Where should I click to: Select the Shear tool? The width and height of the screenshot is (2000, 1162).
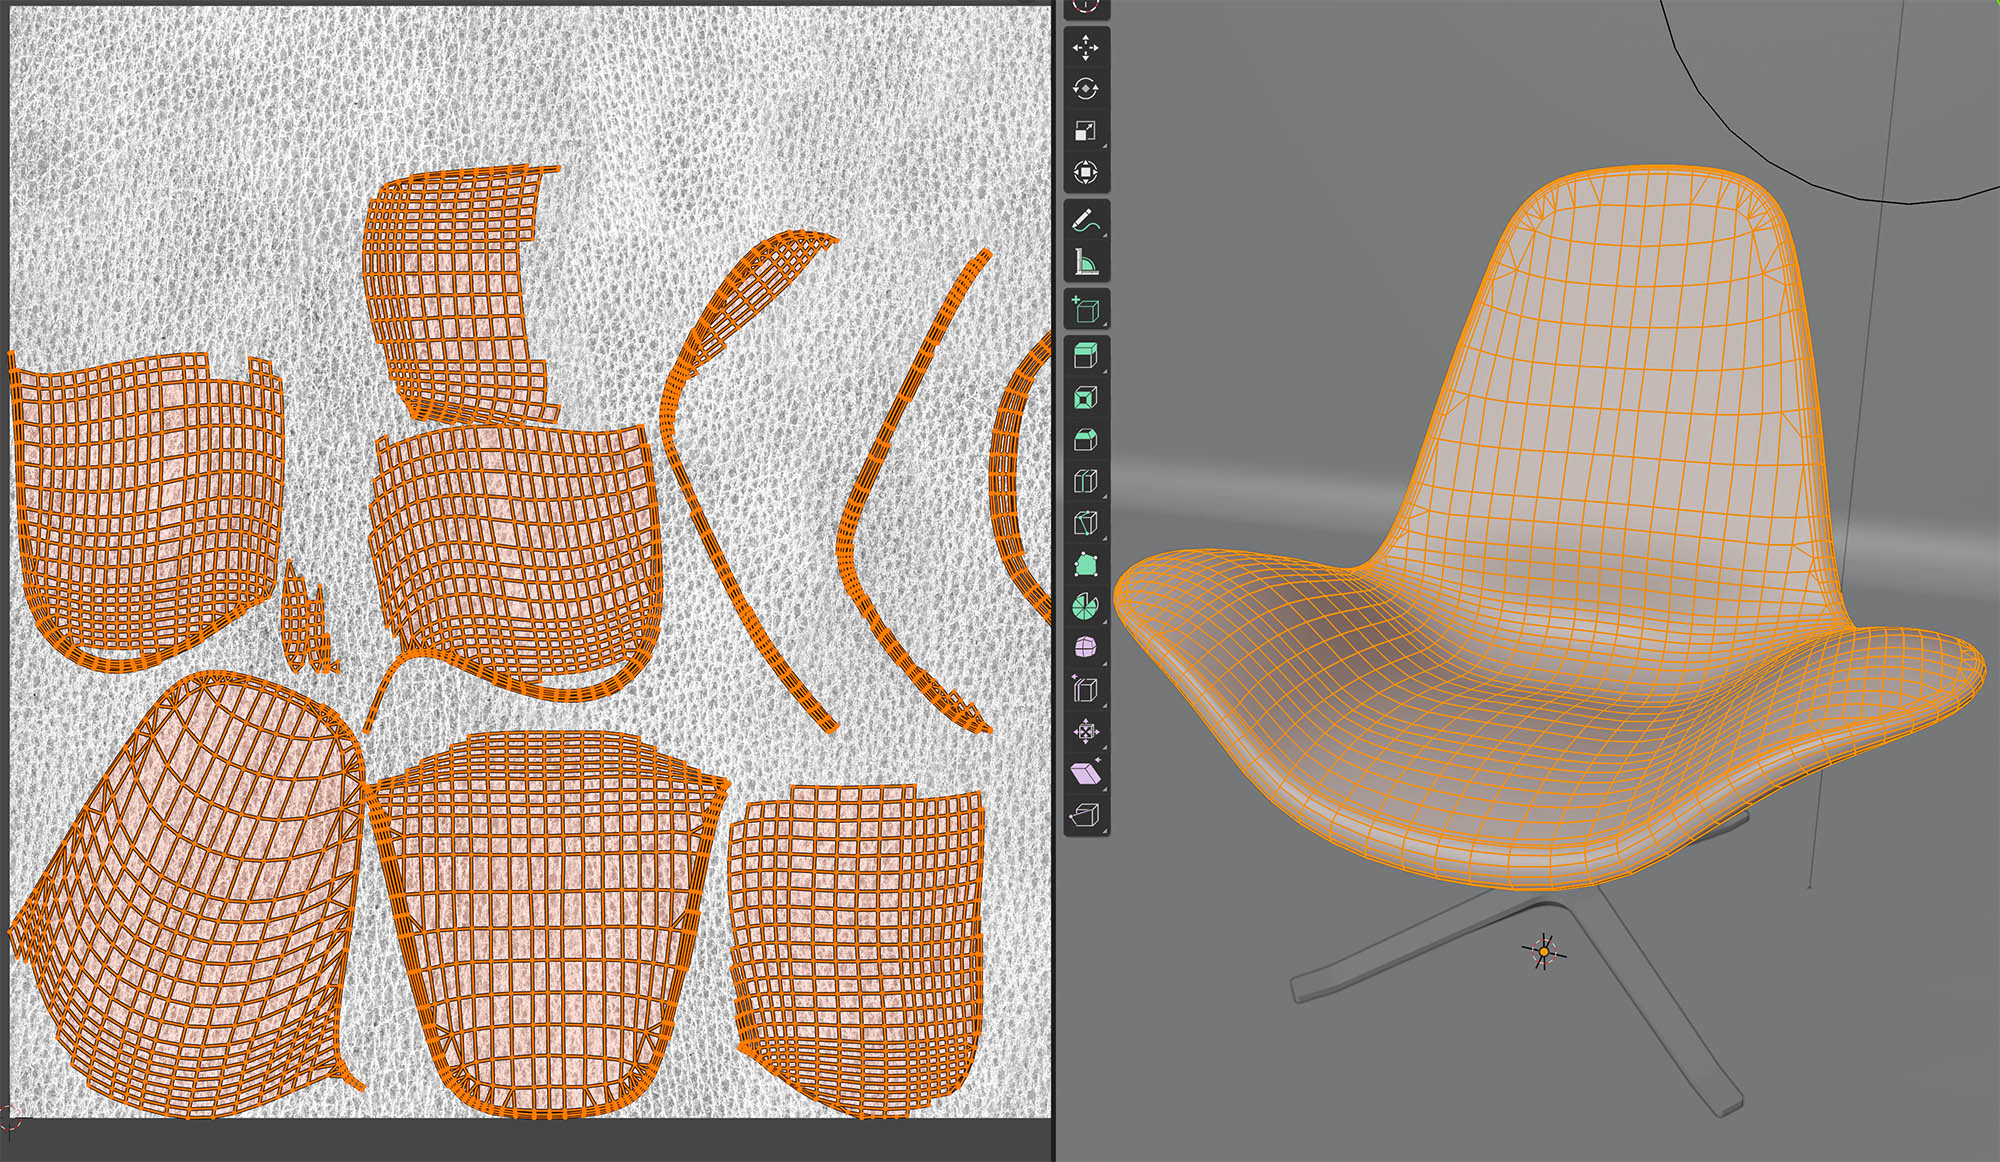pyautogui.click(x=1086, y=773)
